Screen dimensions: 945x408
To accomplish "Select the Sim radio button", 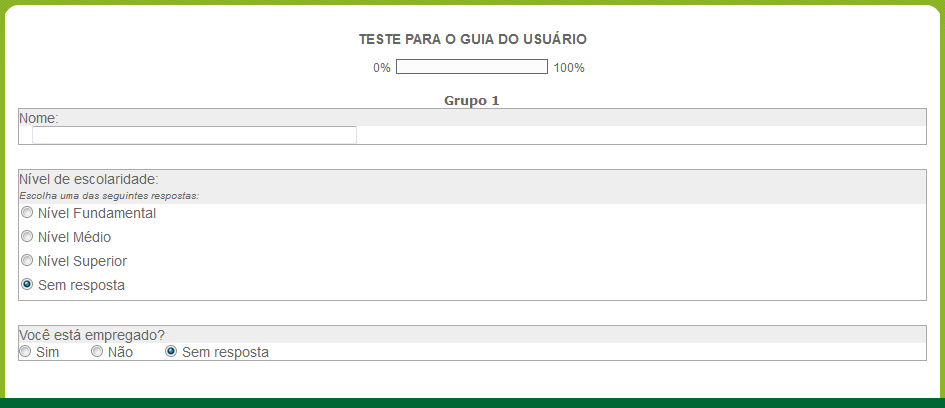I will pos(25,352).
